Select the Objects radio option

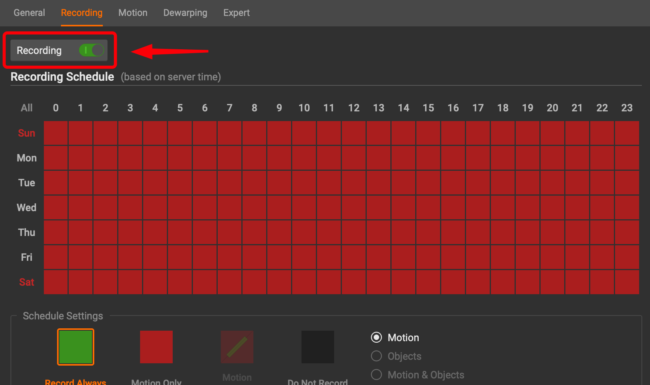[x=376, y=356]
